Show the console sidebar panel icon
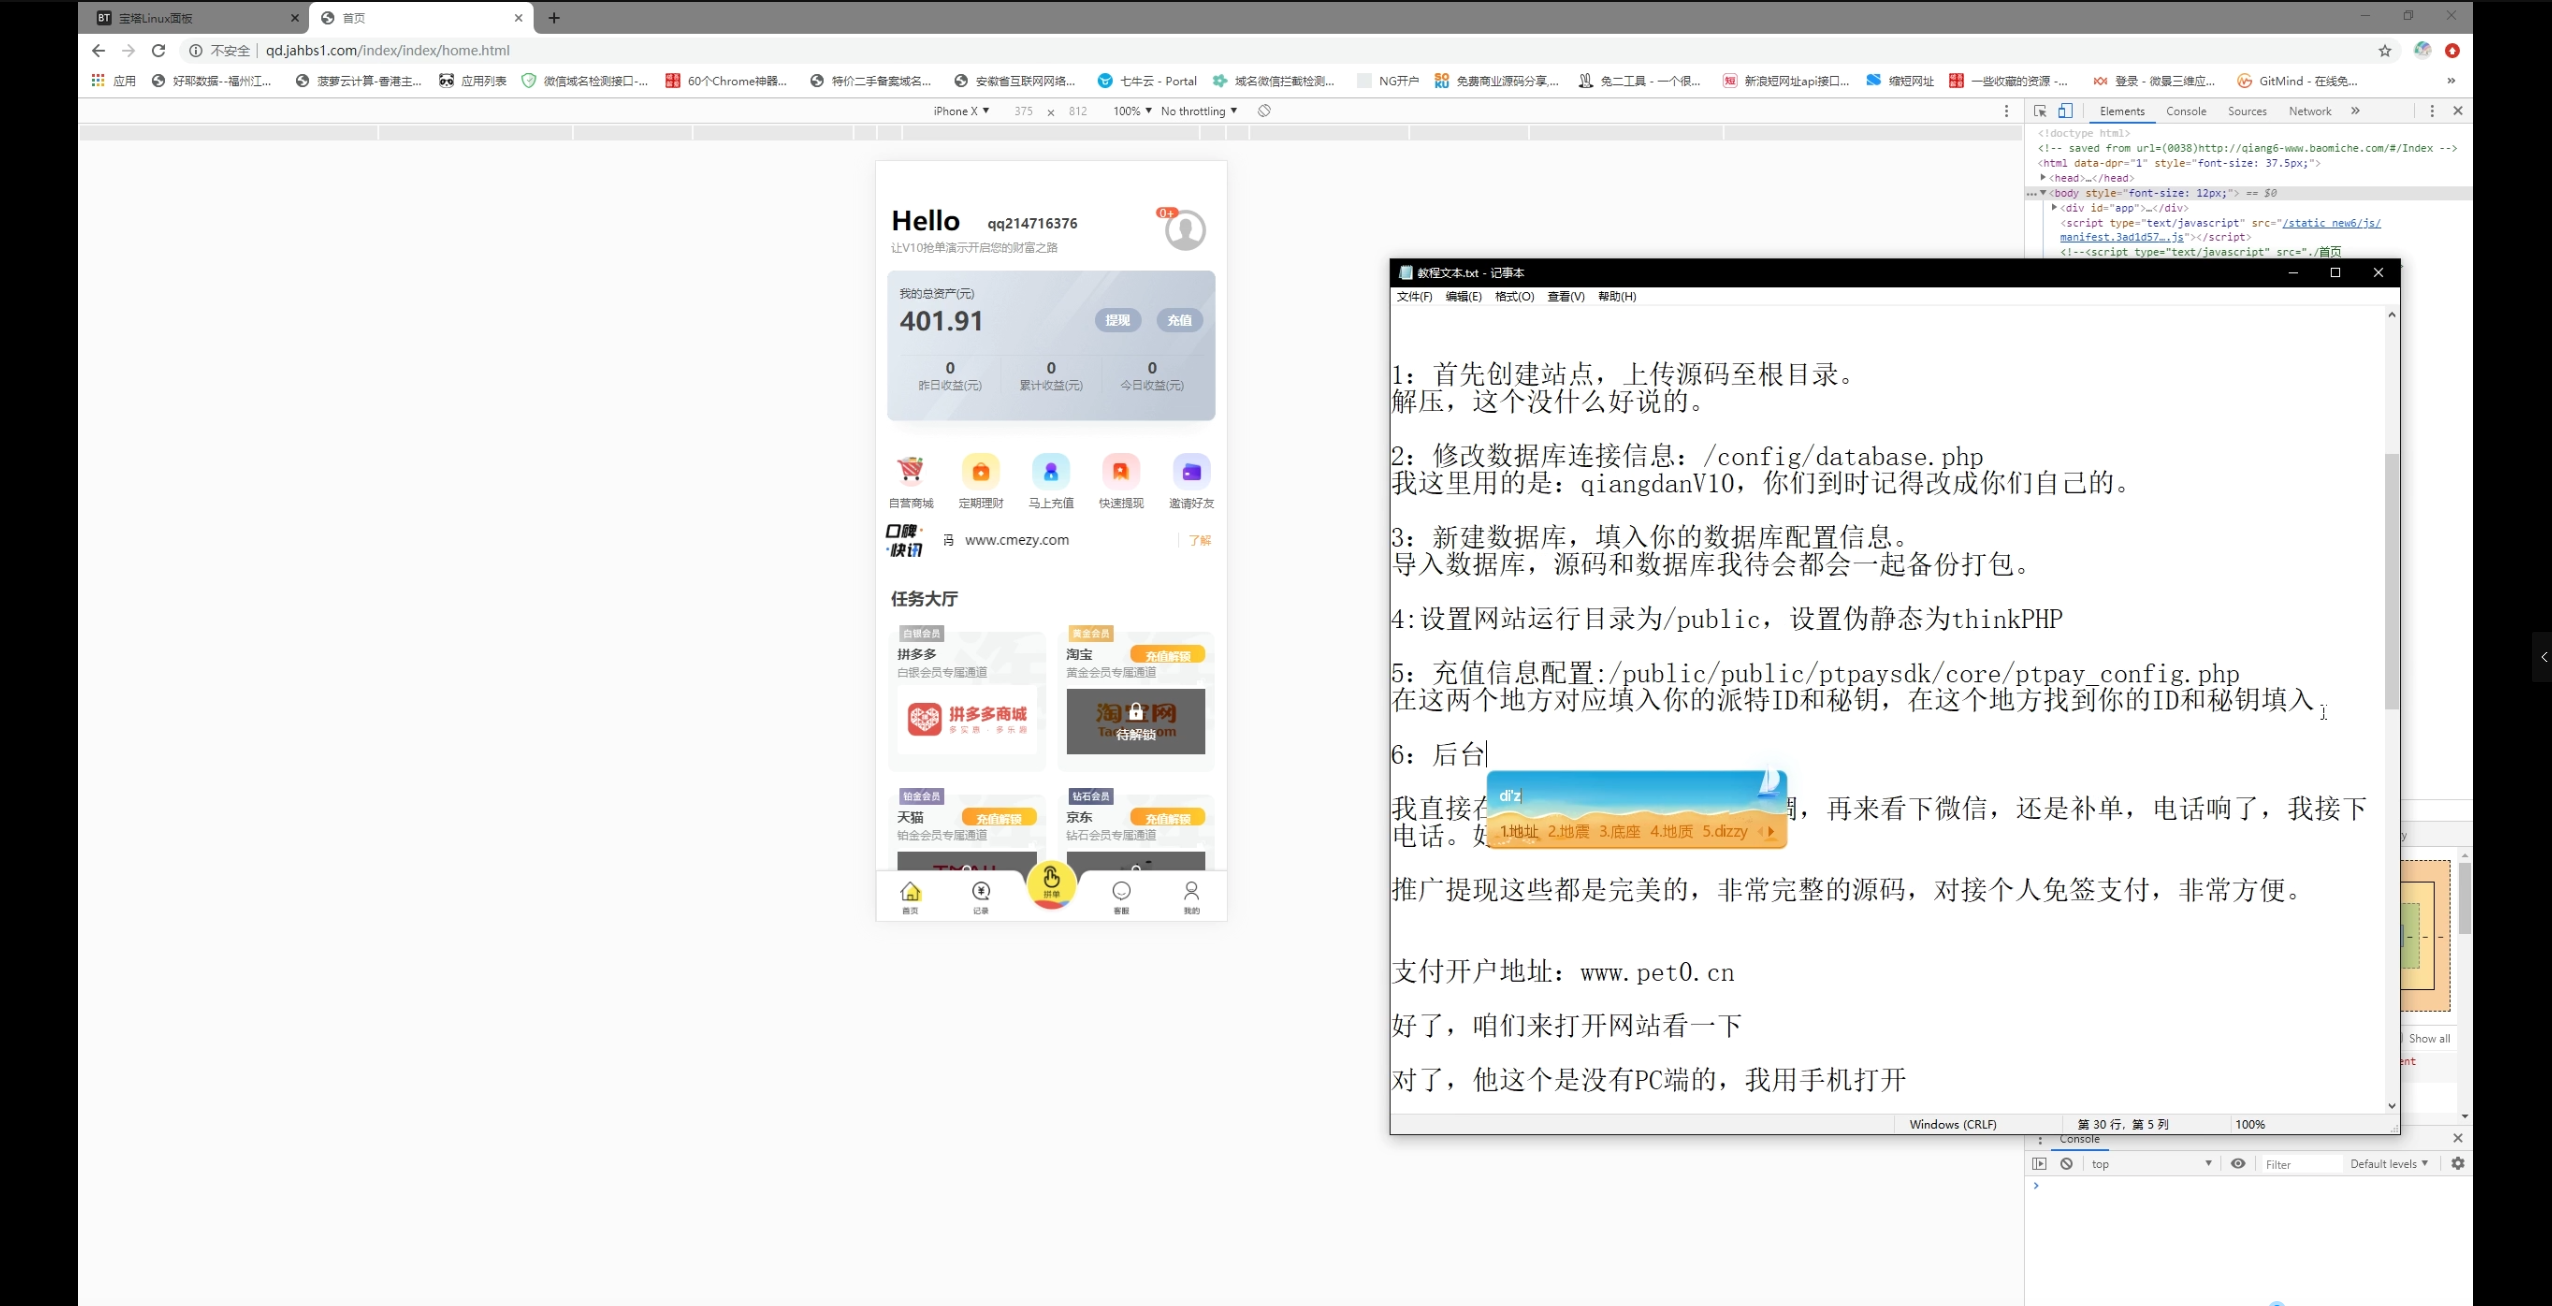Viewport: 2552px width, 1306px height. [x=2039, y=1164]
